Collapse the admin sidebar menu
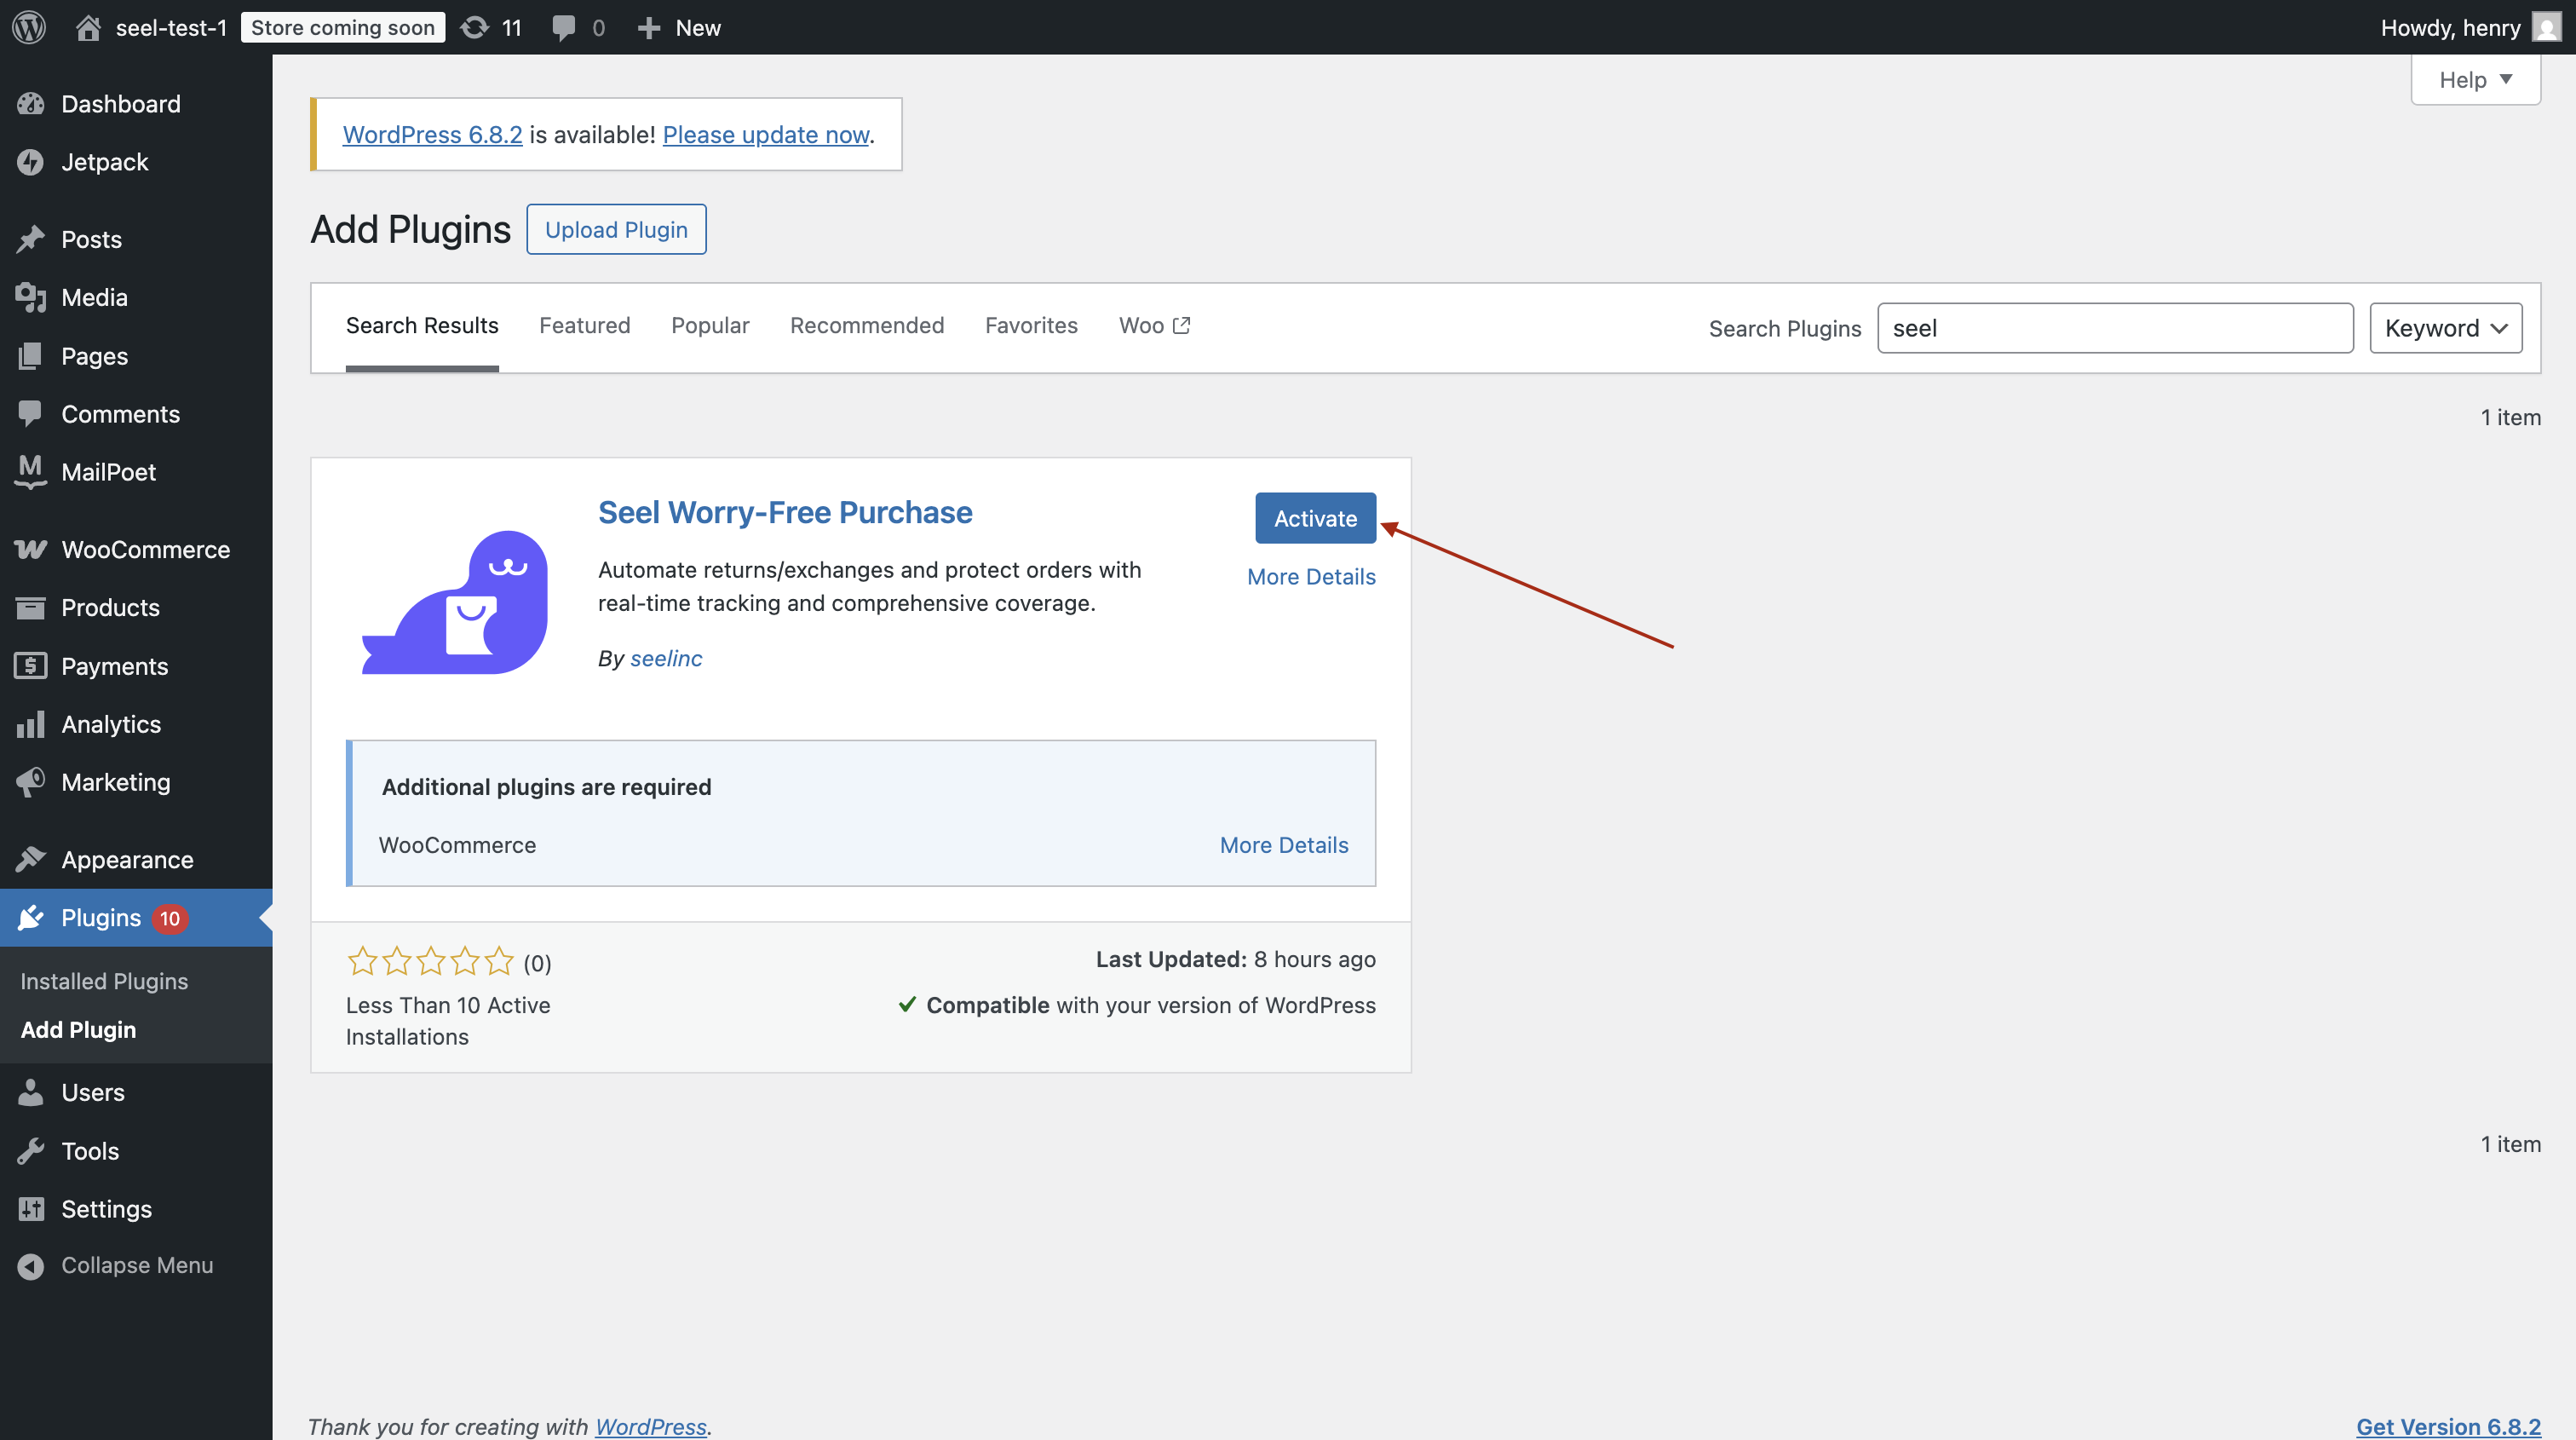The width and height of the screenshot is (2576, 1440). tap(136, 1265)
